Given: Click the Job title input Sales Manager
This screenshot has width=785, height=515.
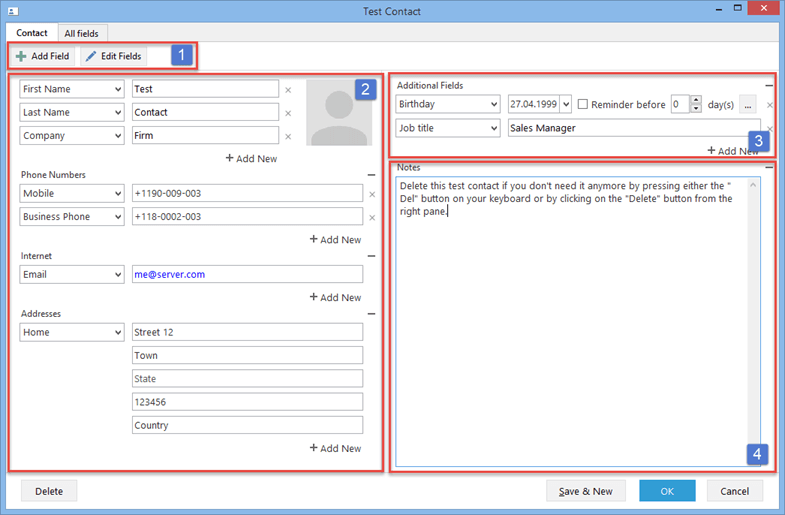Looking at the screenshot, I should tap(634, 128).
